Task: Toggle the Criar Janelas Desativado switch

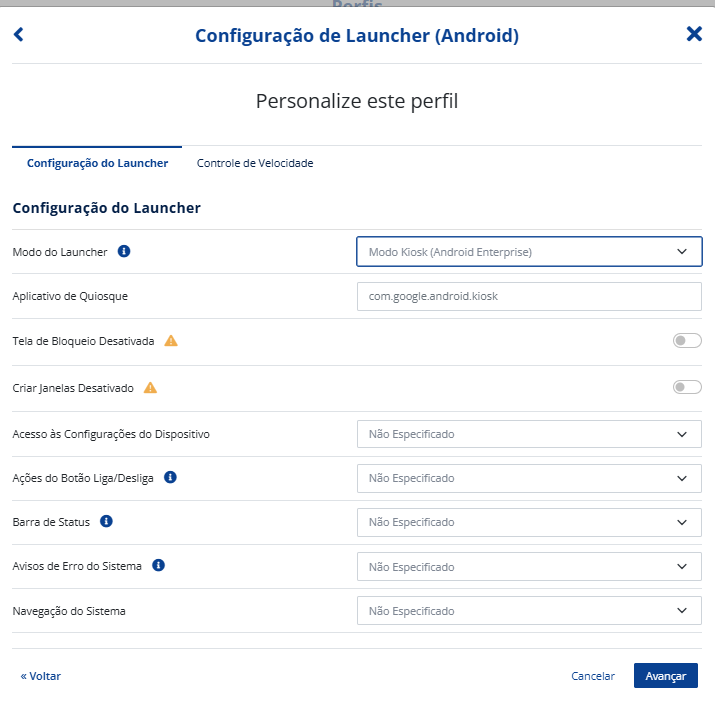Action: (x=687, y=387)
